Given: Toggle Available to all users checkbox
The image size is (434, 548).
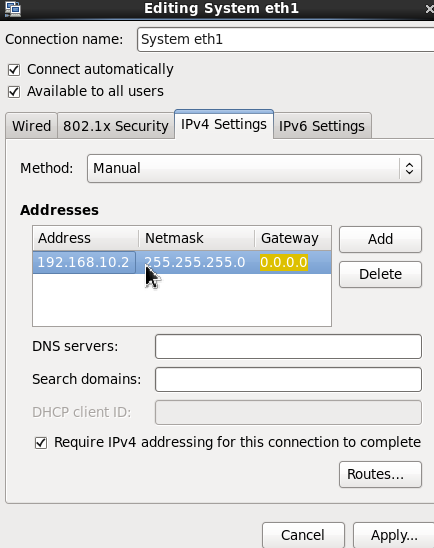Looking at the screenshot, I should coord(14,92).
